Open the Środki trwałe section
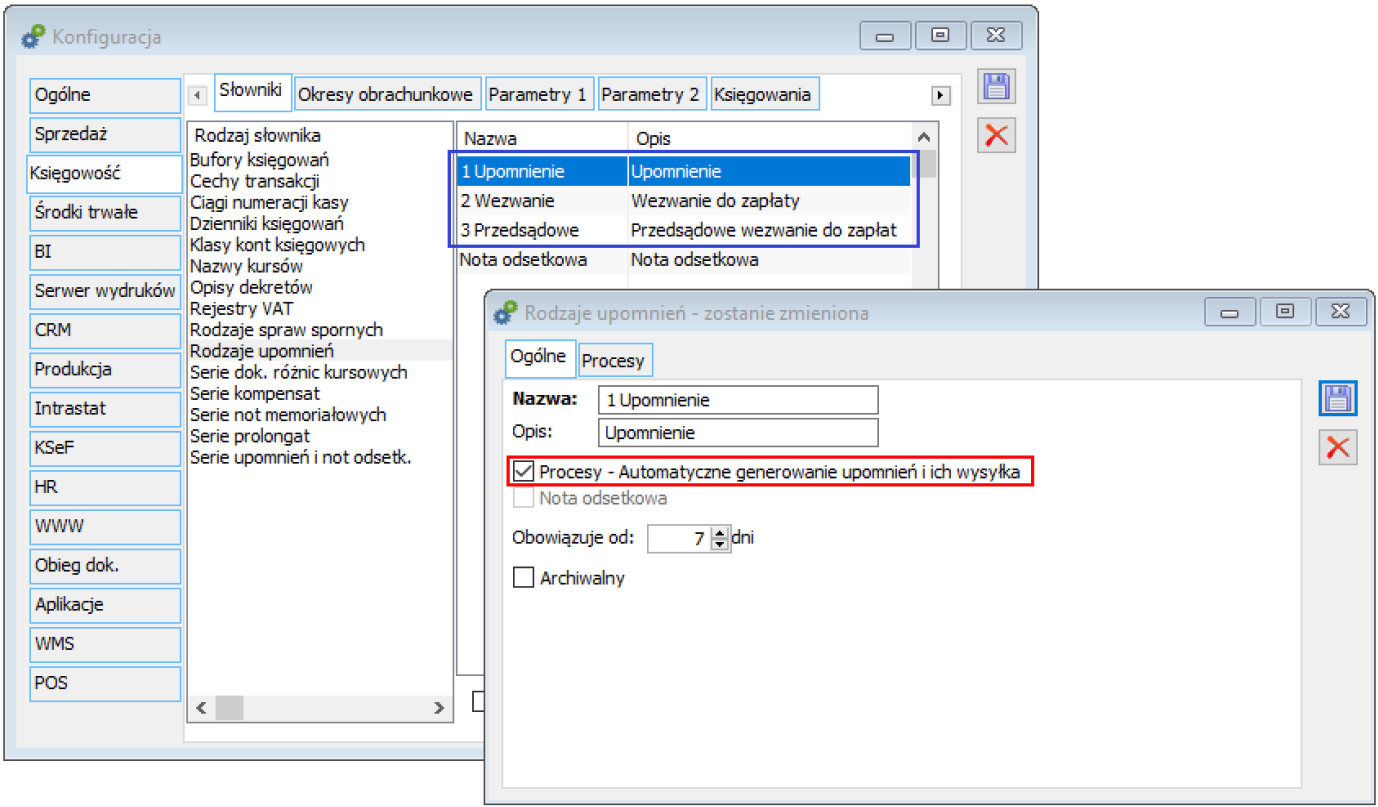 105,212
